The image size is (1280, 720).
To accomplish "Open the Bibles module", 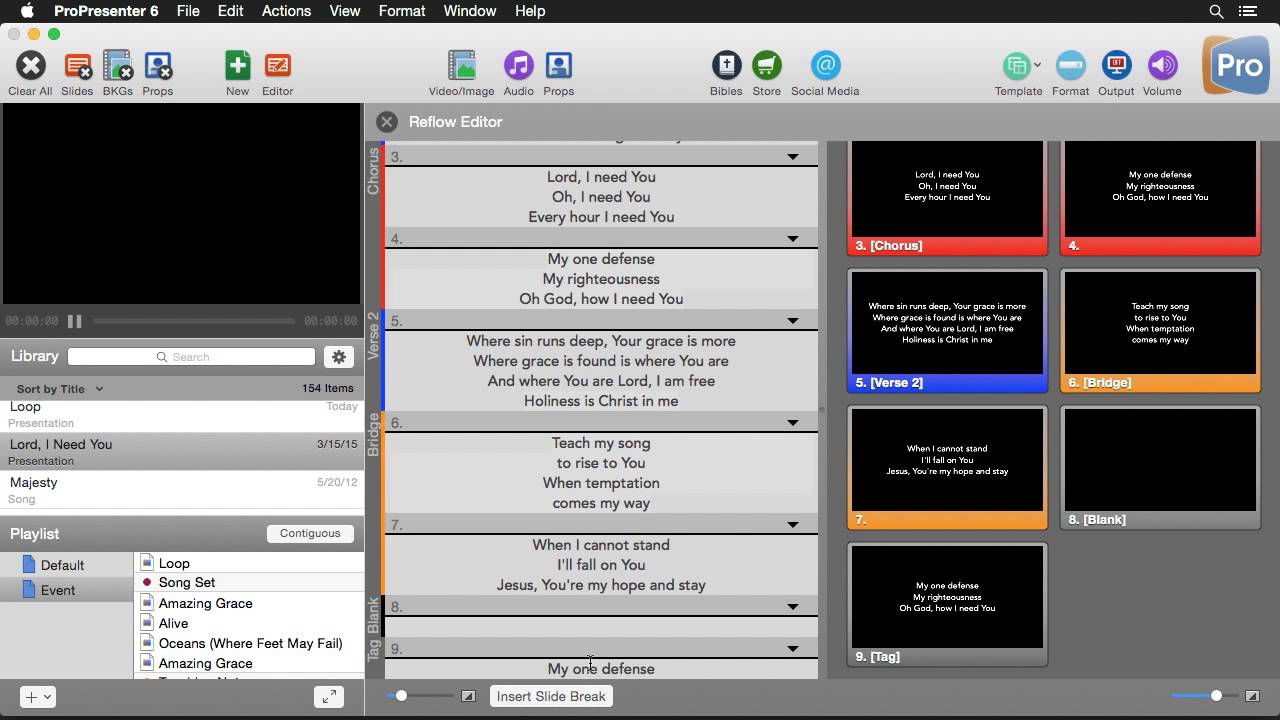I will coord(726,66).
